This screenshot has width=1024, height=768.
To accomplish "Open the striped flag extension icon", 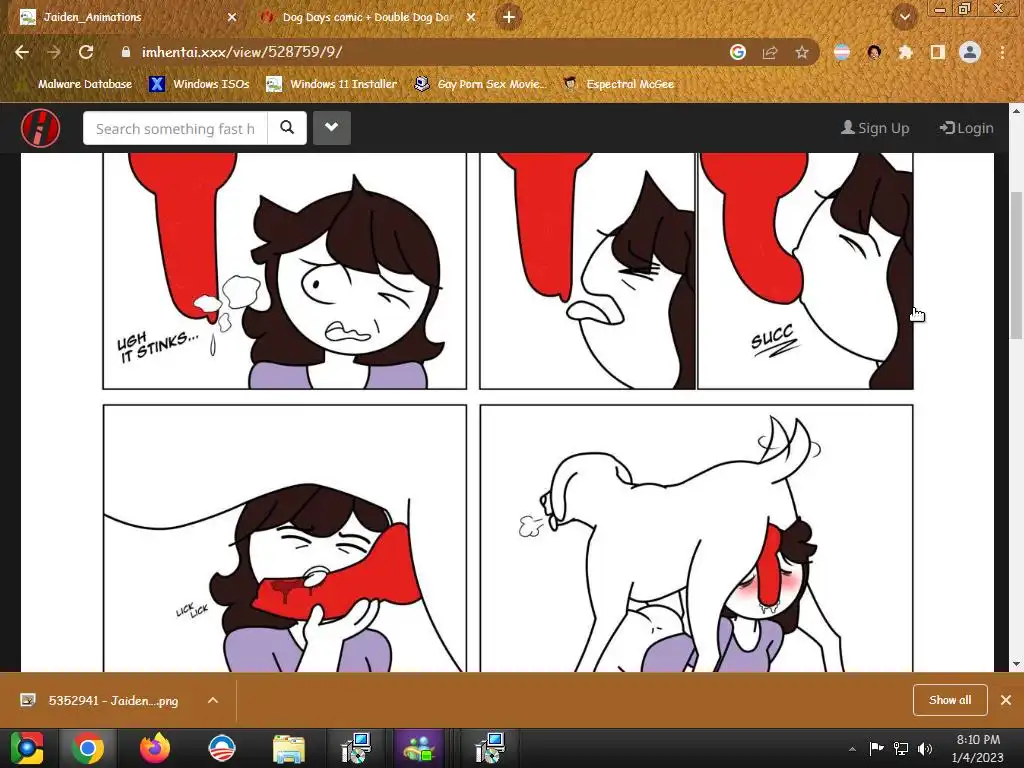I will [x=842, y=52].
